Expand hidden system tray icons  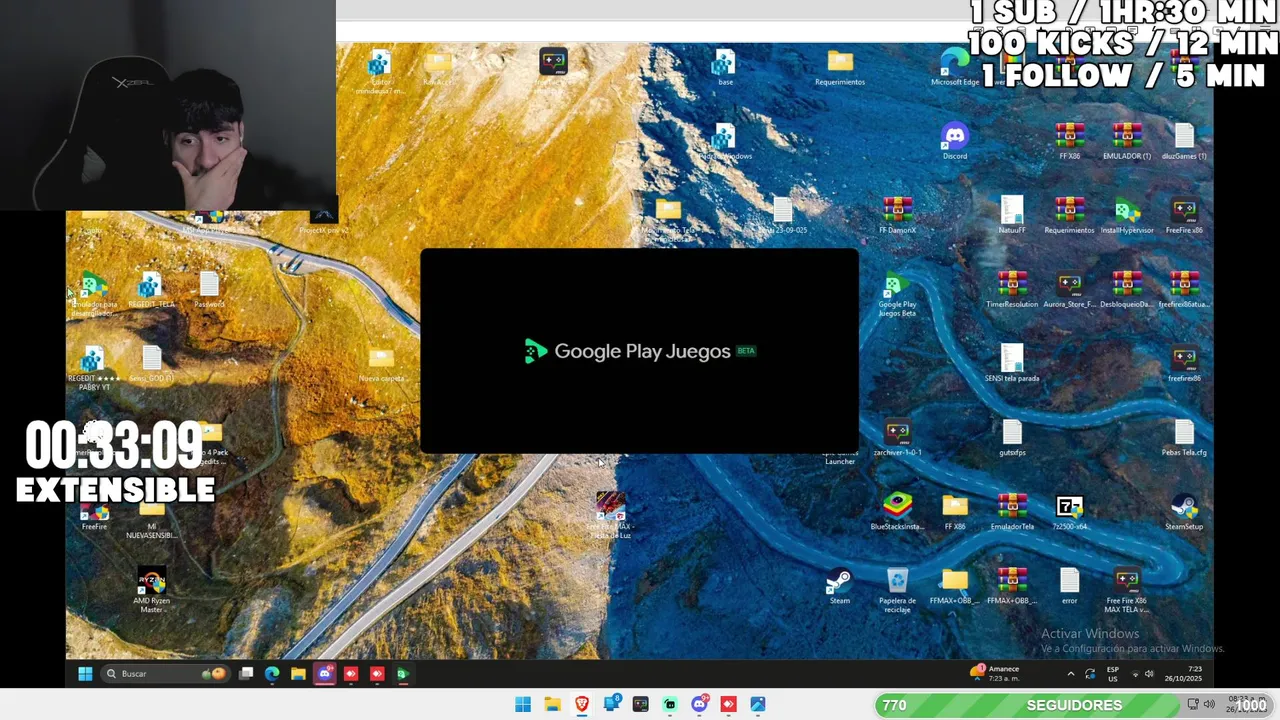pos(1070,674)
